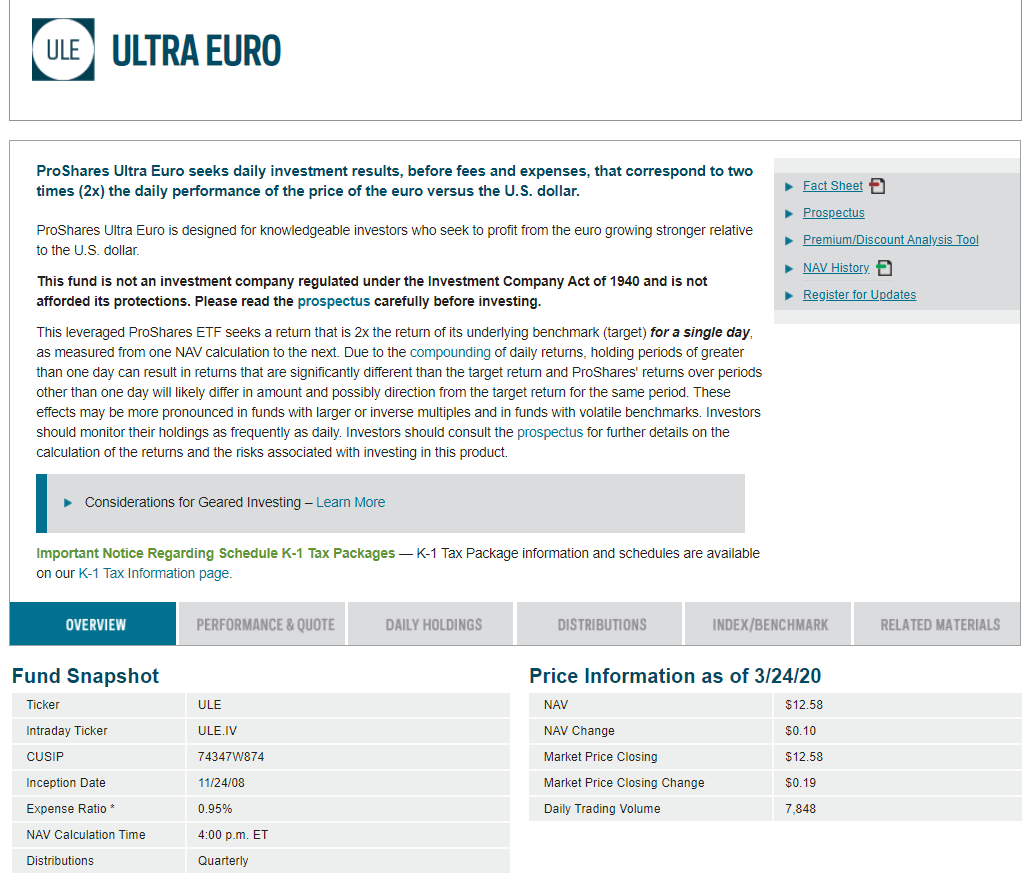Image resolution: width=1034 pixels, height=885 pixels.
Task: Click the arrow bullet before NAV History
Action: point(789,268)
